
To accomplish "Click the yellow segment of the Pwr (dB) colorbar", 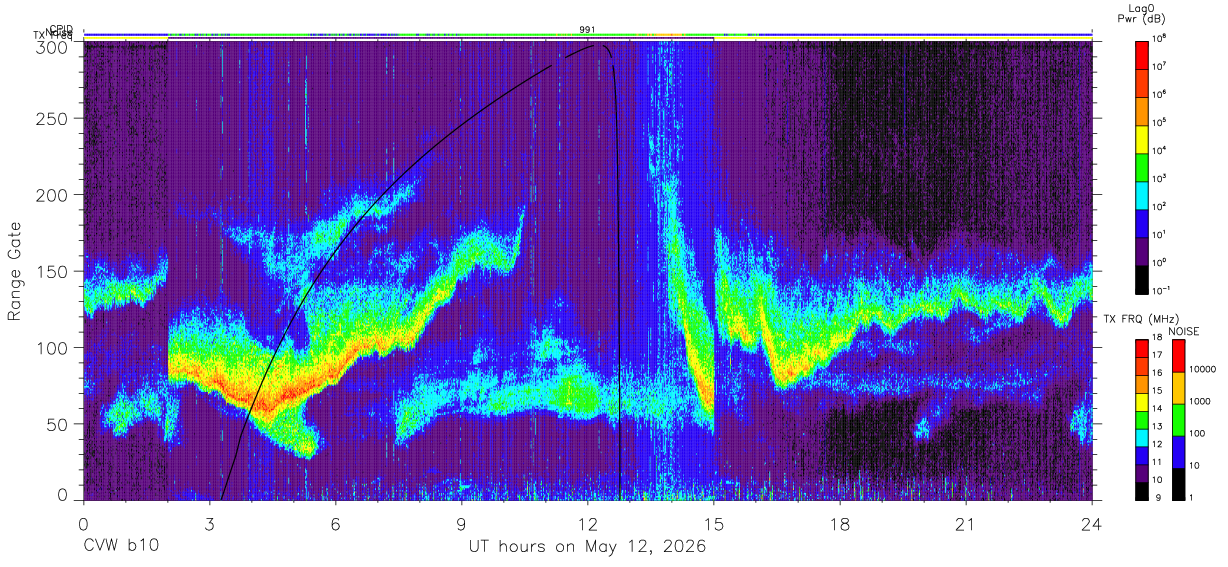I will (x=1142, y=139).
